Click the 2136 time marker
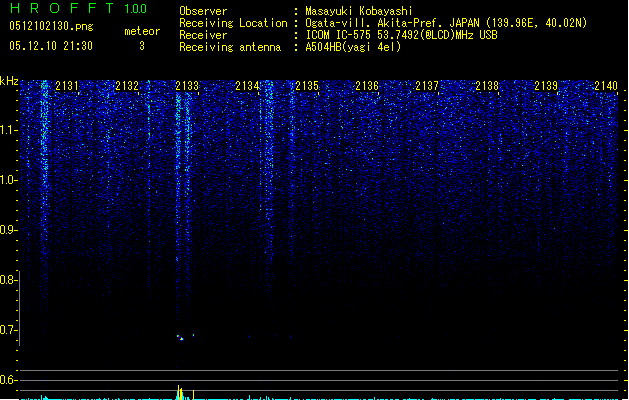629x400 pixels. coord(367,86)
